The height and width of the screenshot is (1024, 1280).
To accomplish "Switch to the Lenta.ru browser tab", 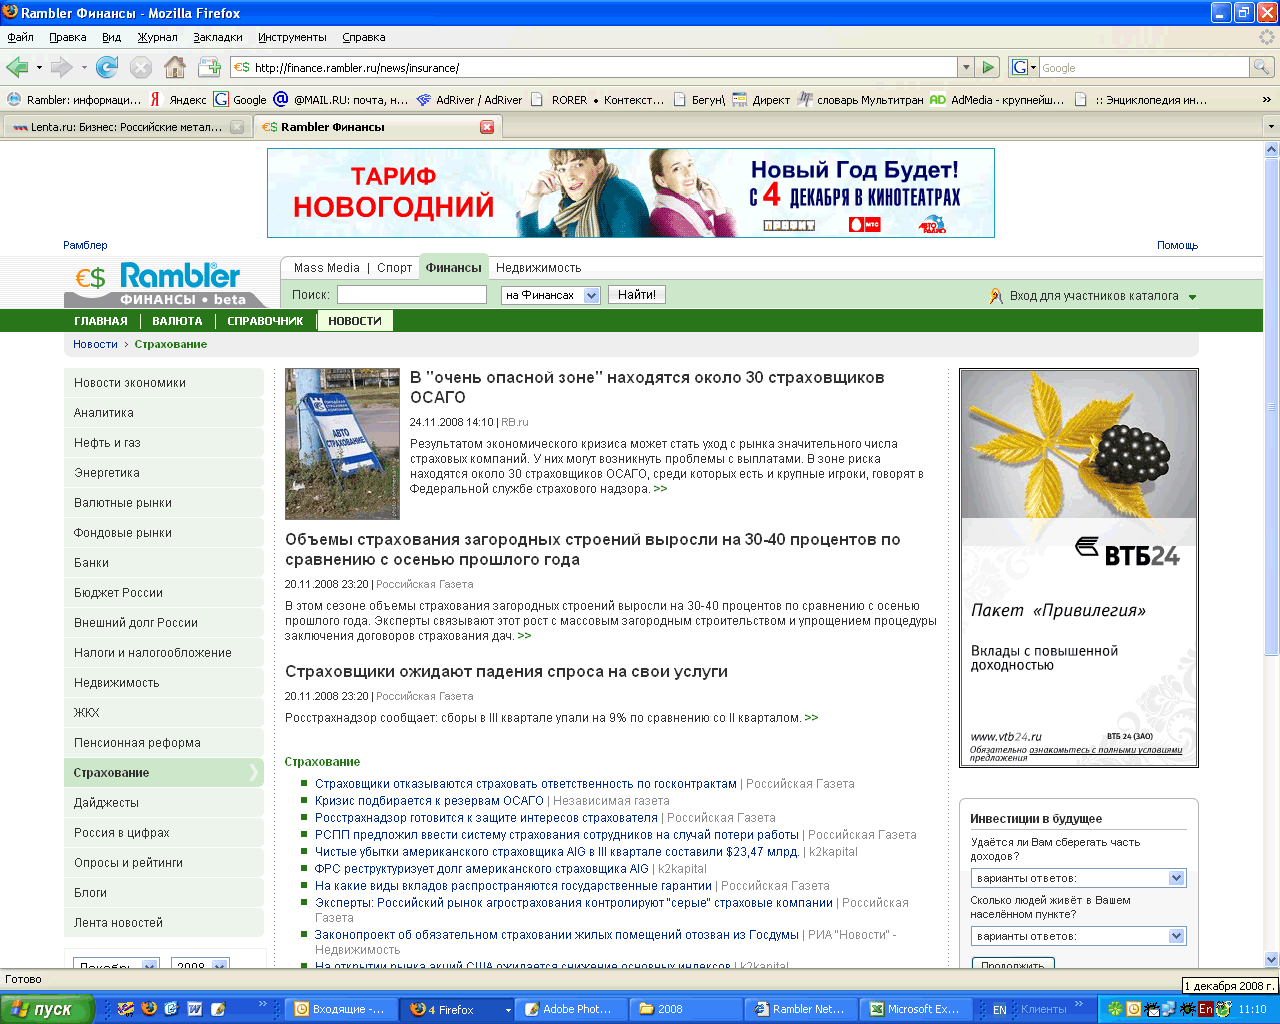I will pos(126,127).
